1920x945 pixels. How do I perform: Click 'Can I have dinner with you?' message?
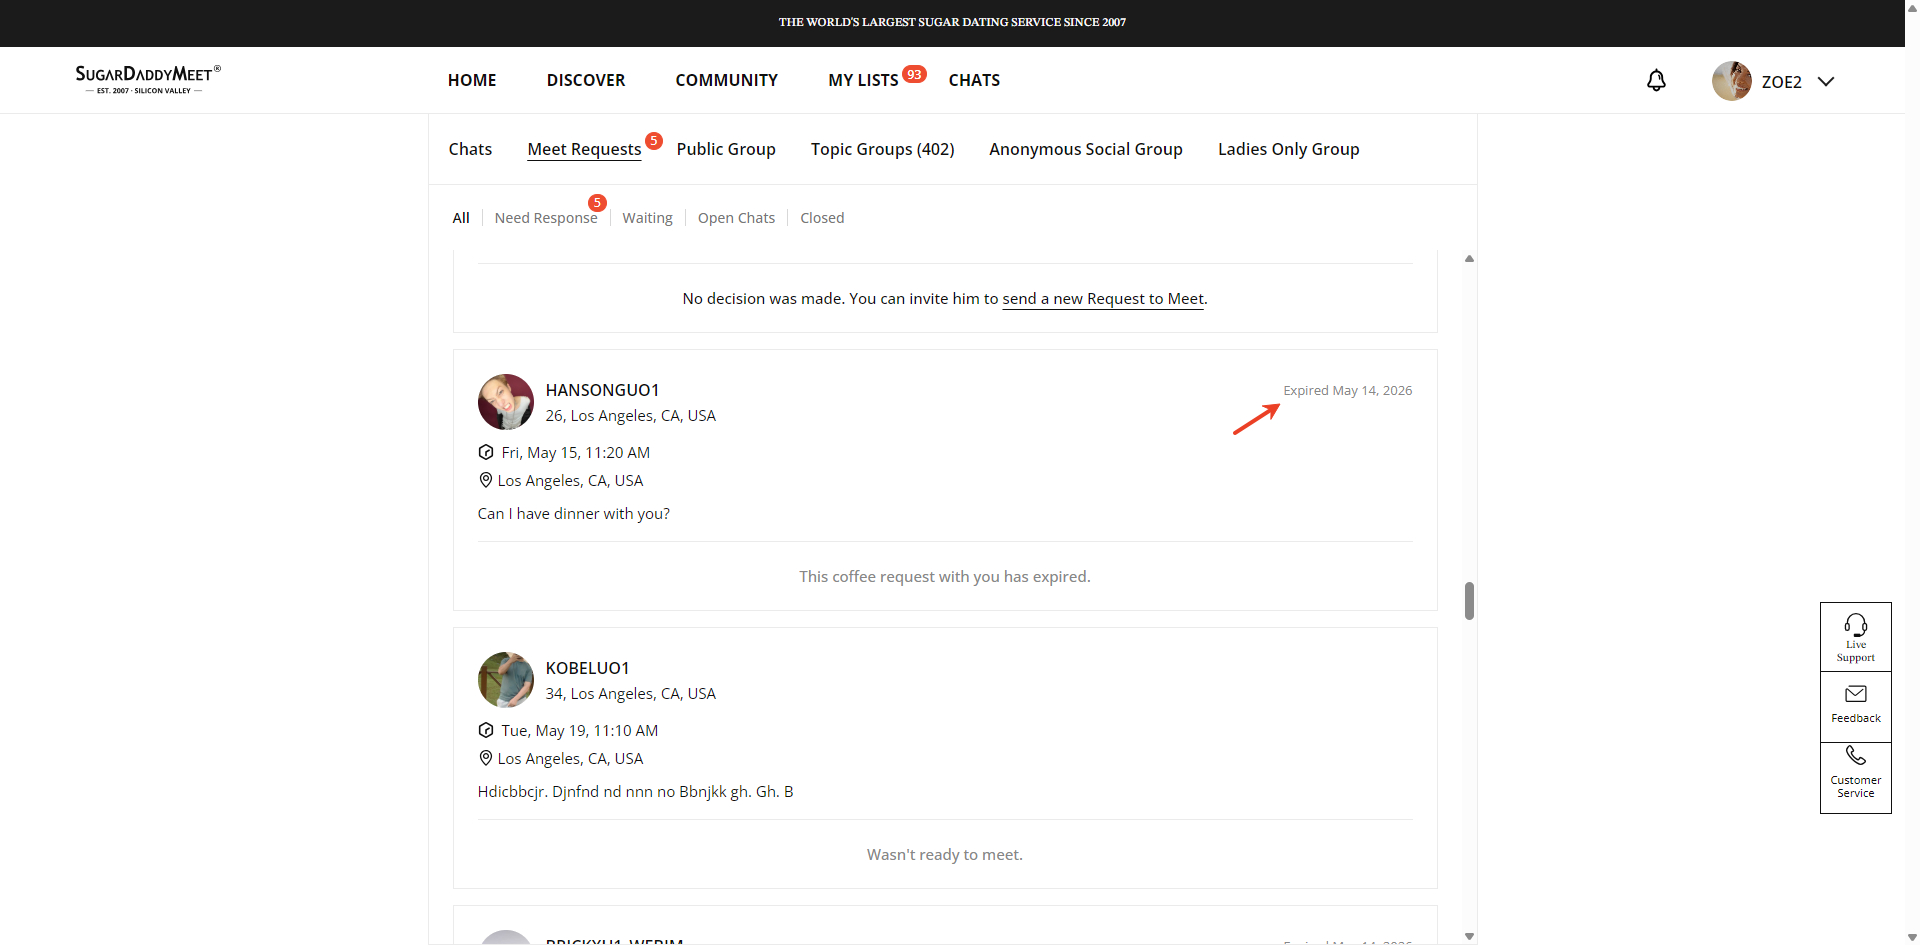(x=574, y=514)
